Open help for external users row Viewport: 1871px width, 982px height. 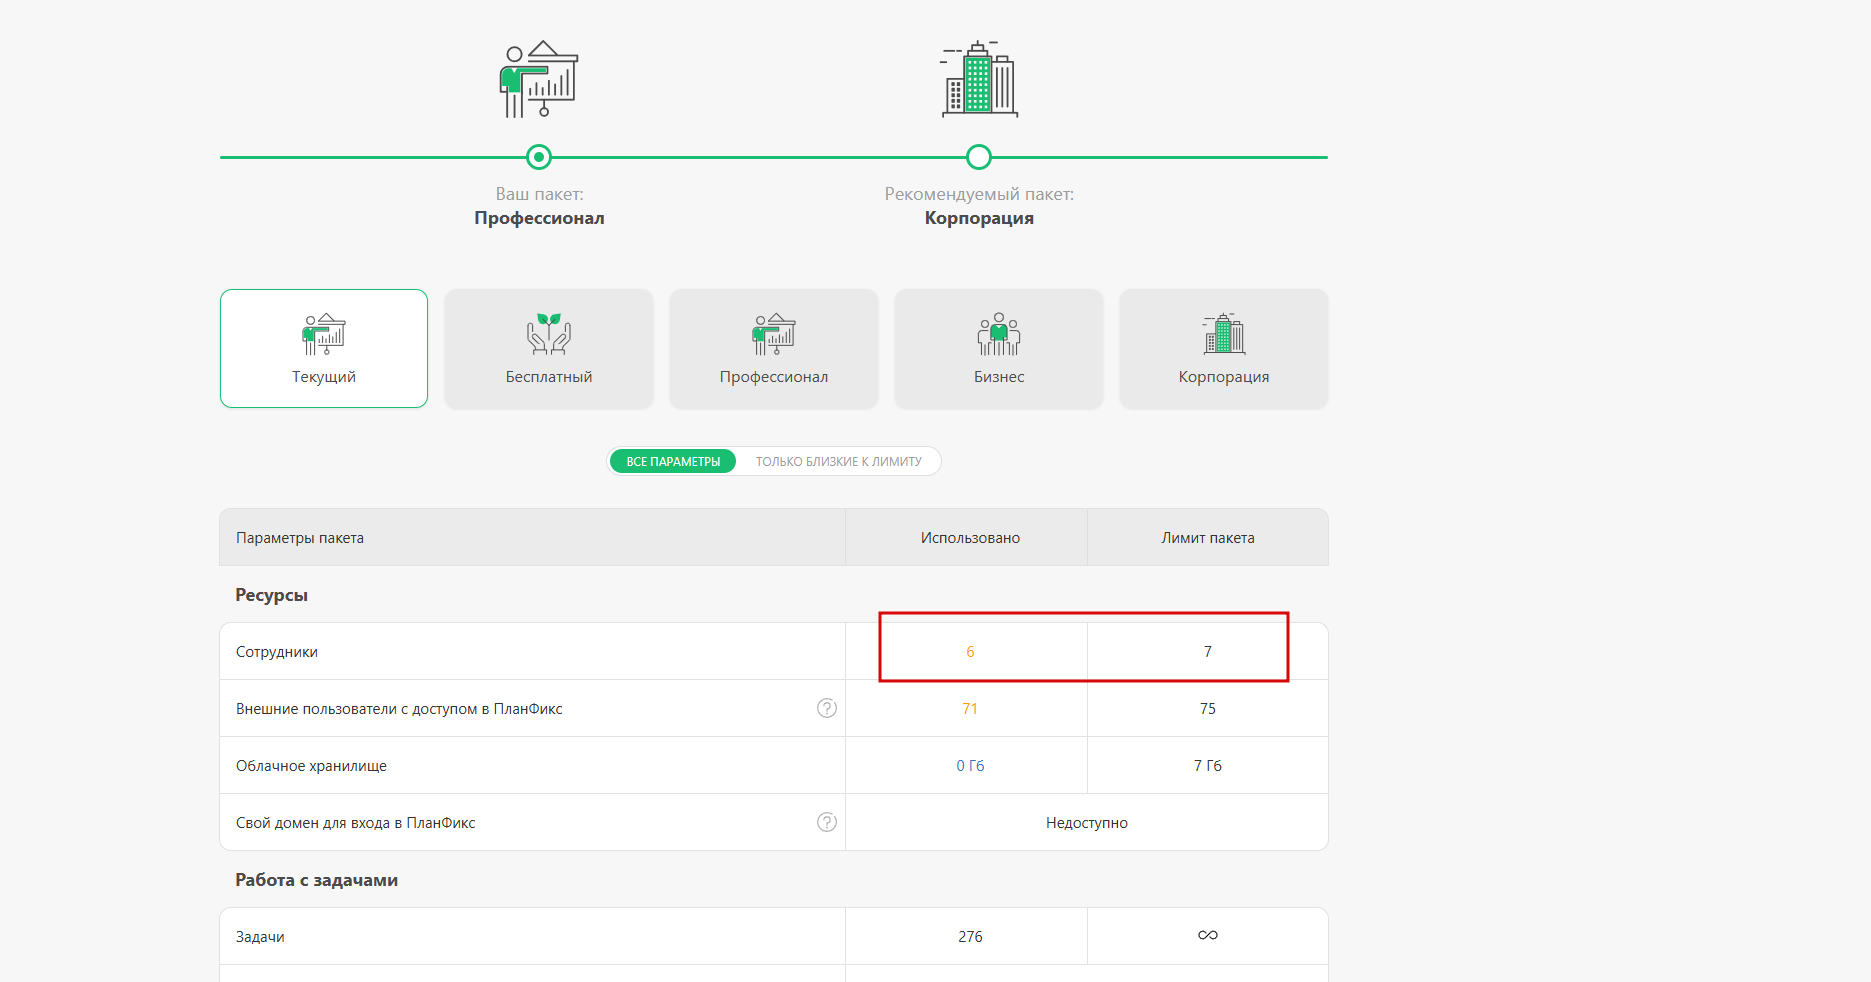tap(827, 708)
